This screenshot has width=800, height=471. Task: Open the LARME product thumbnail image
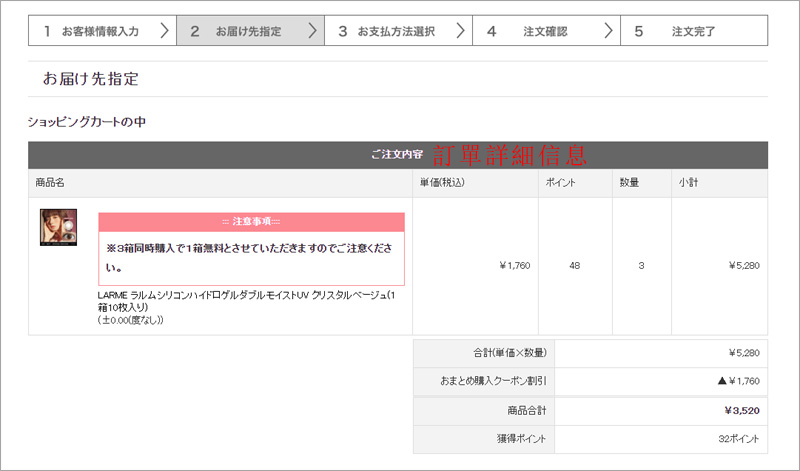(x=58, y=227)
